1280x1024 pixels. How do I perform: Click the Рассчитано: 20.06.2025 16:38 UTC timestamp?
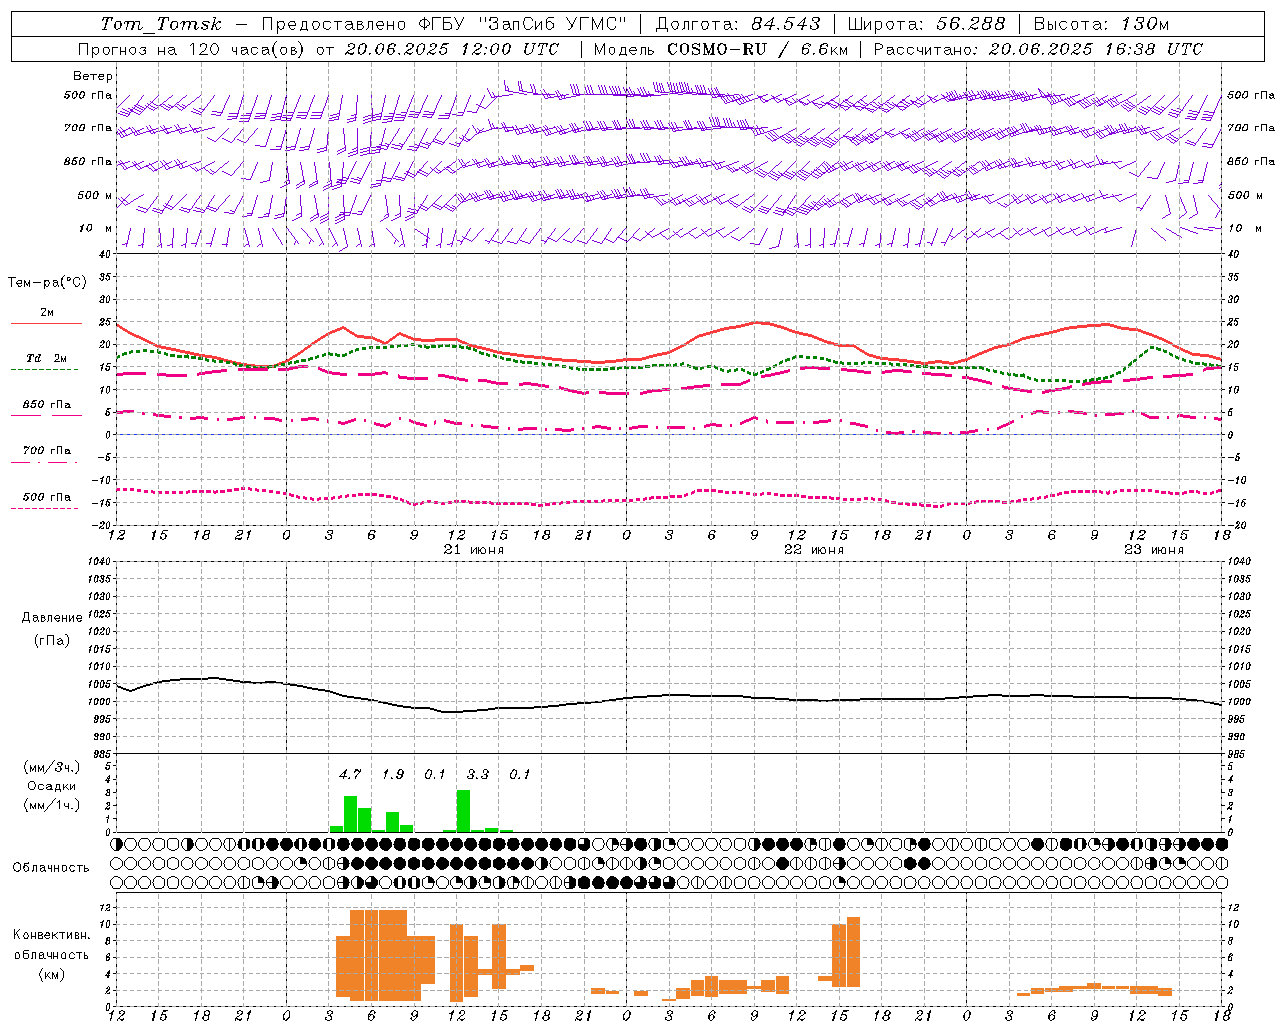click(x=1038, y=49)
